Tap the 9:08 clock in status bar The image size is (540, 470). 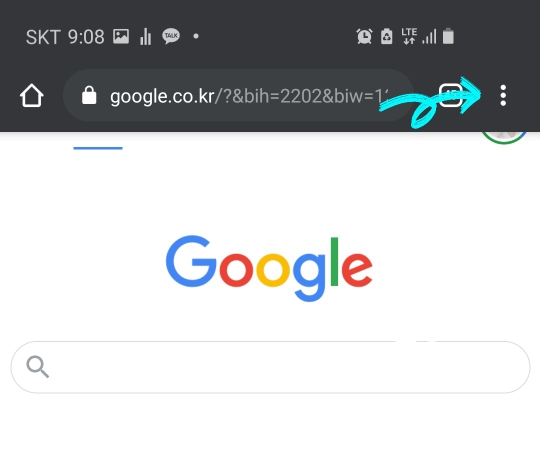86,37
